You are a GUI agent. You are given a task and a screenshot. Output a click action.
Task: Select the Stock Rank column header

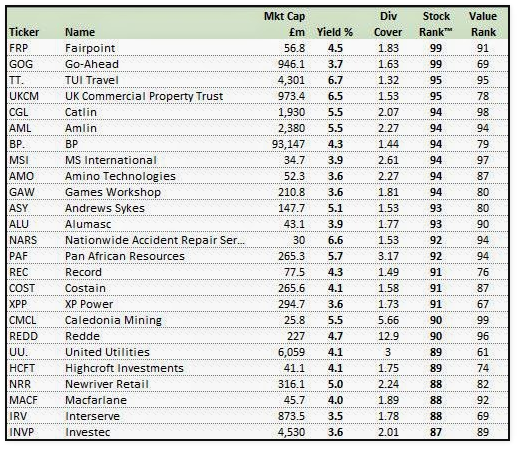[x=436, y=24]
